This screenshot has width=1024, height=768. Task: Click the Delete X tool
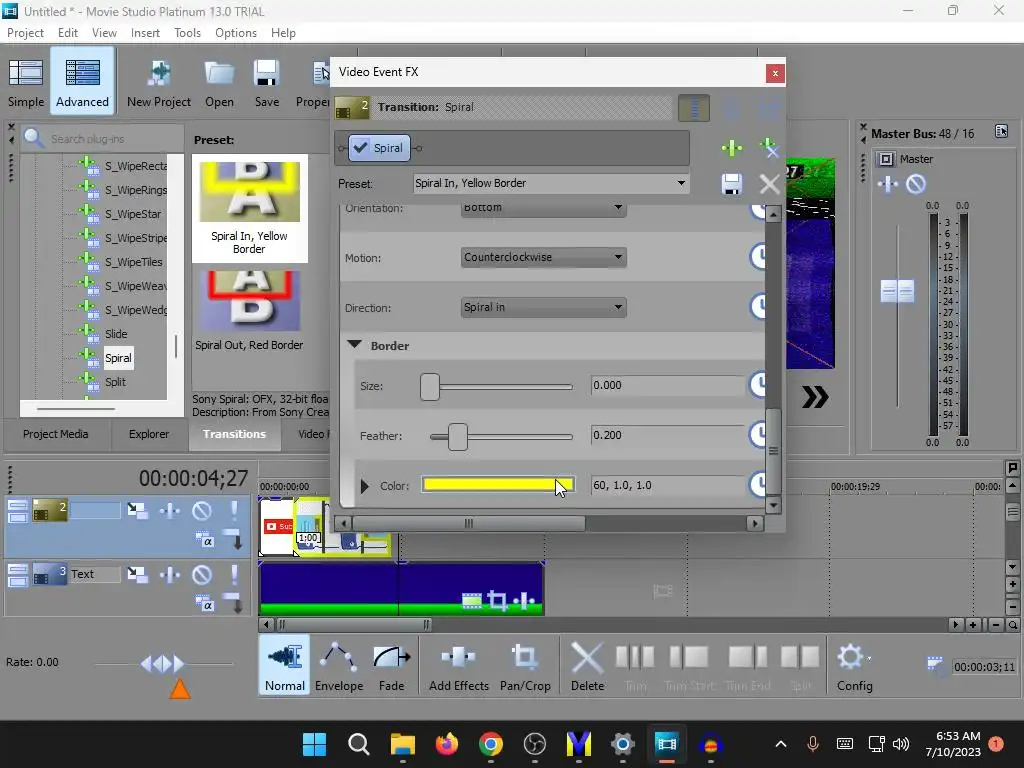coord(587,666)
